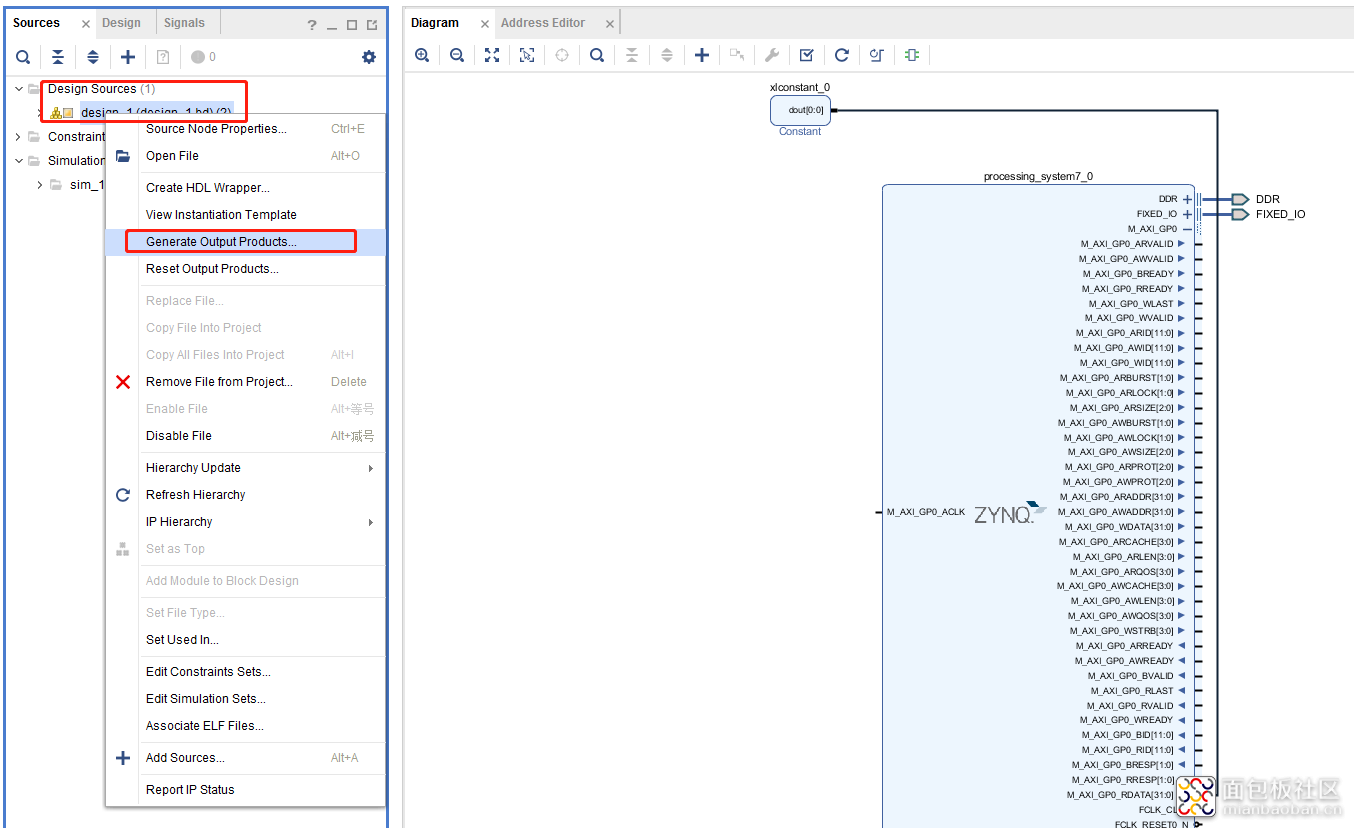Close the Diagram tab

click(485, 24)
